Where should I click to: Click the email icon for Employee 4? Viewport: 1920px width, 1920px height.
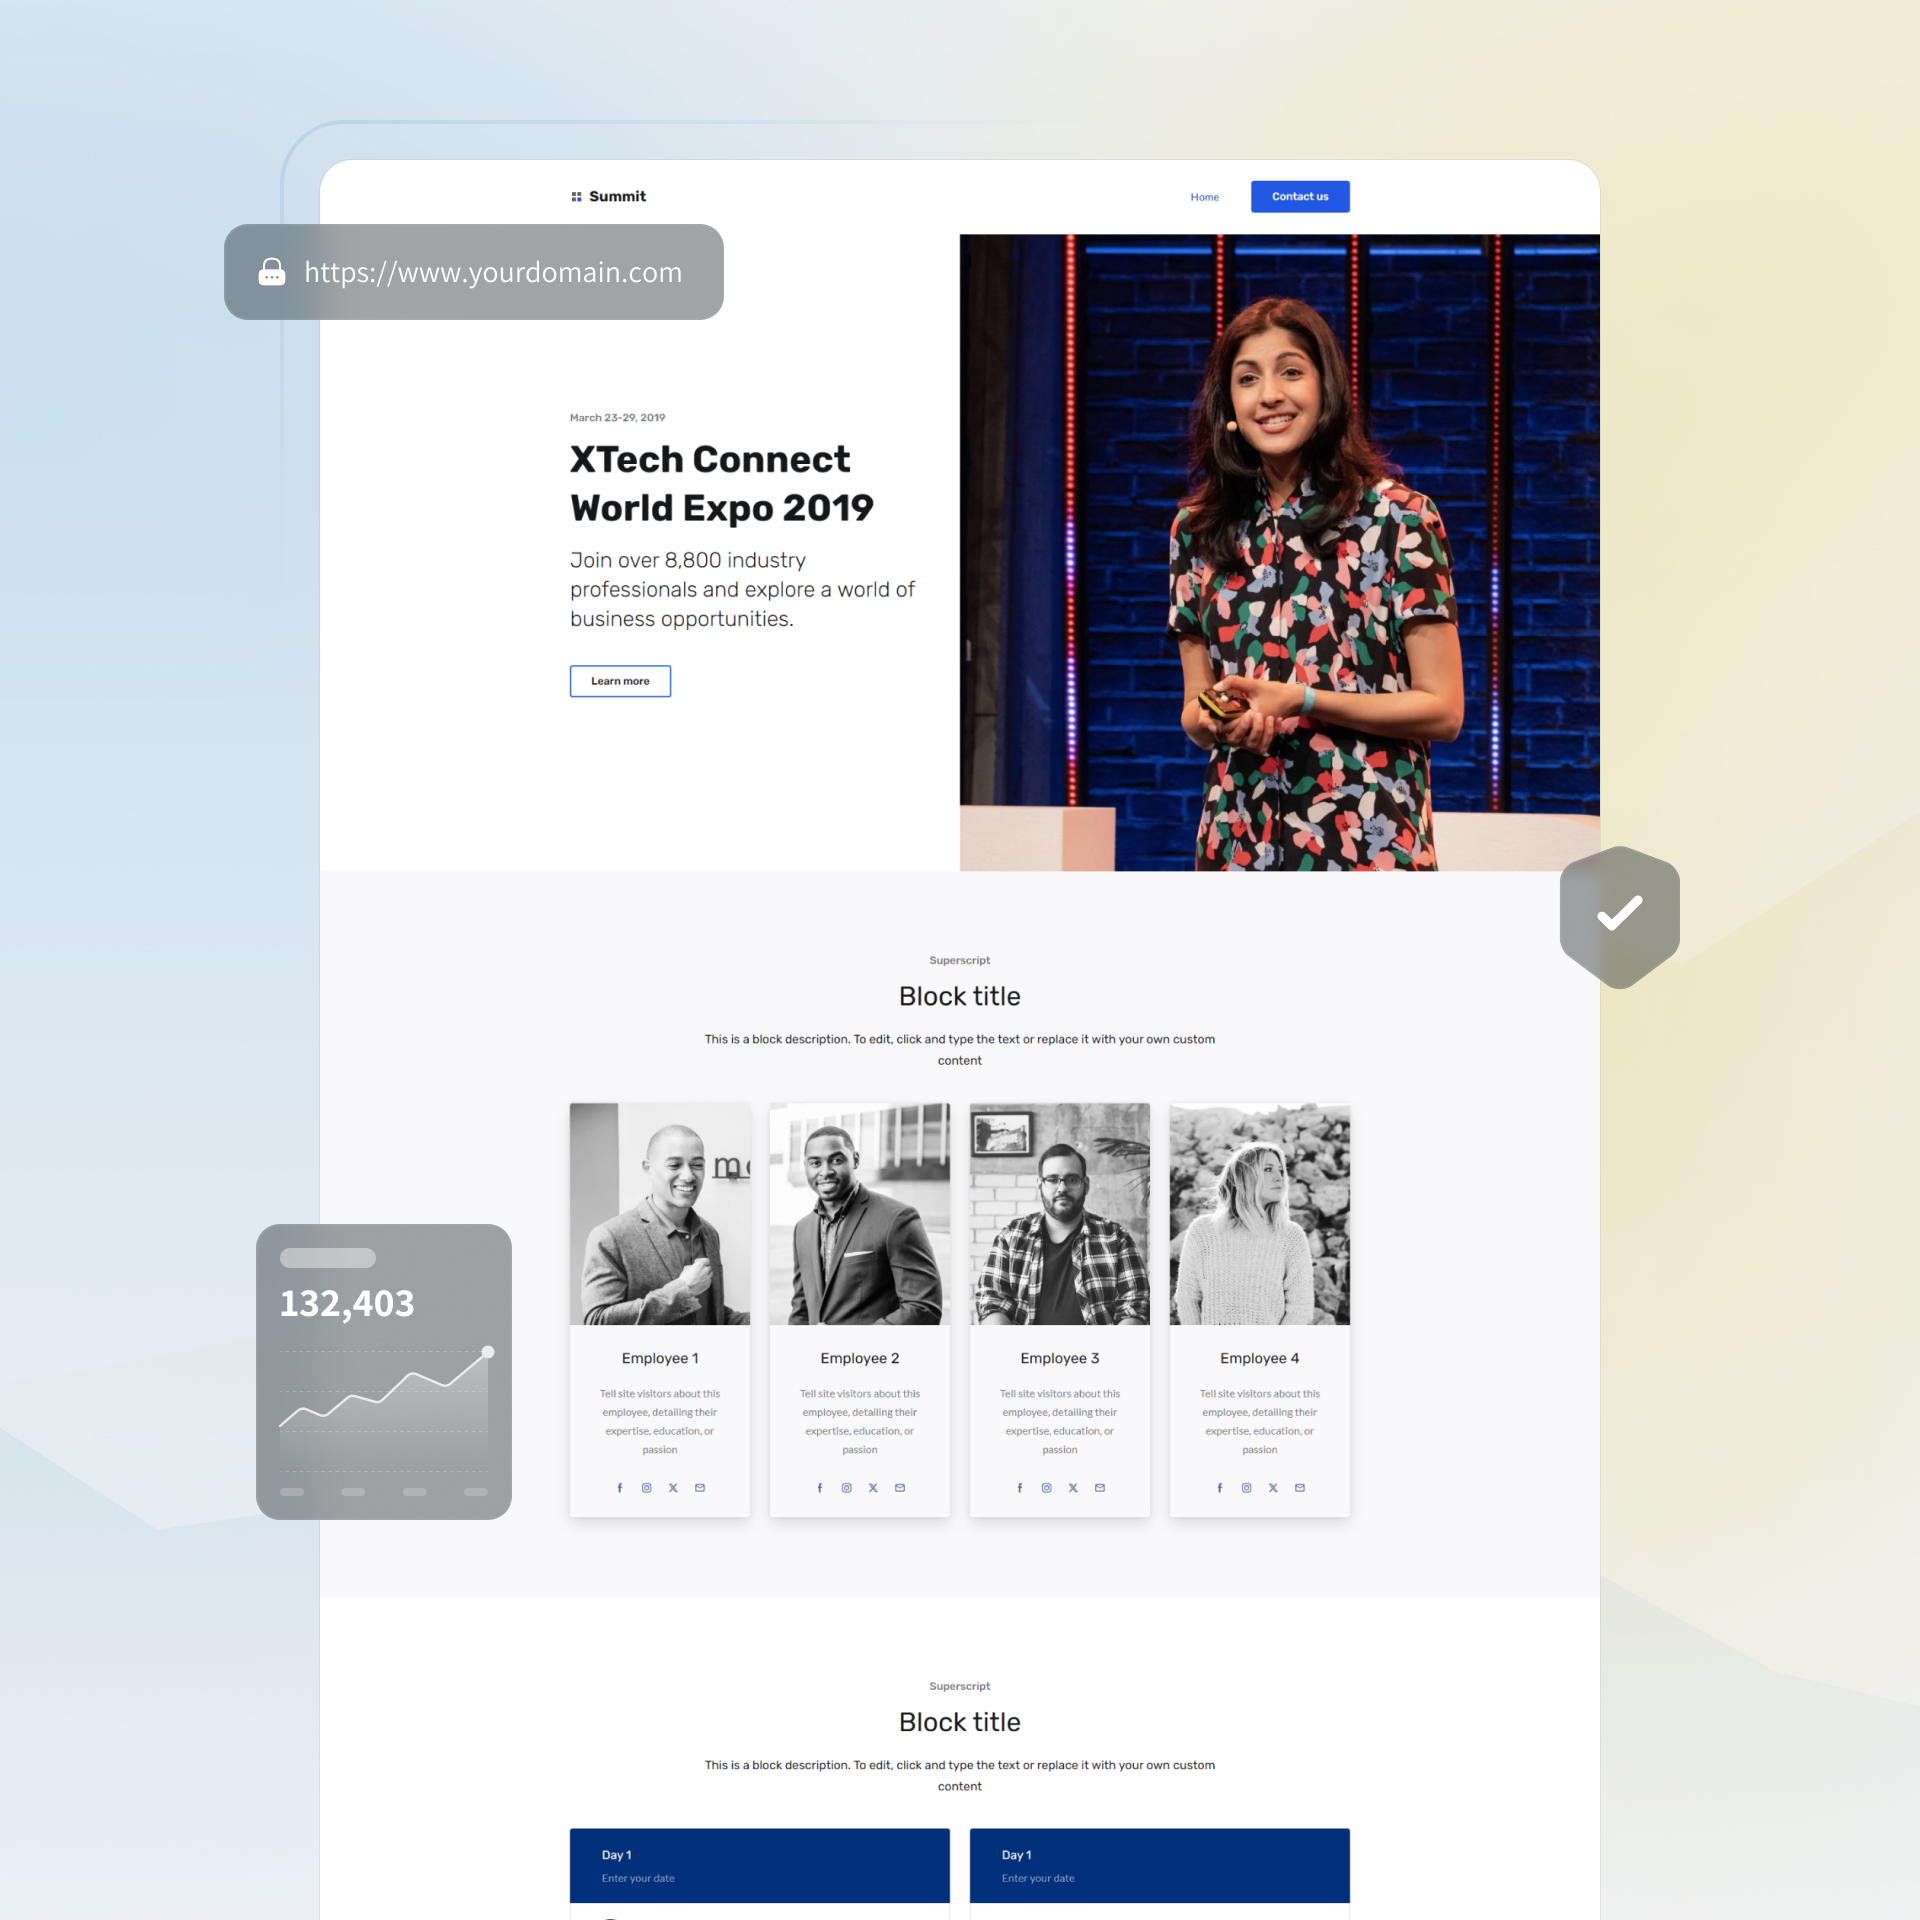(1299, 1487)
